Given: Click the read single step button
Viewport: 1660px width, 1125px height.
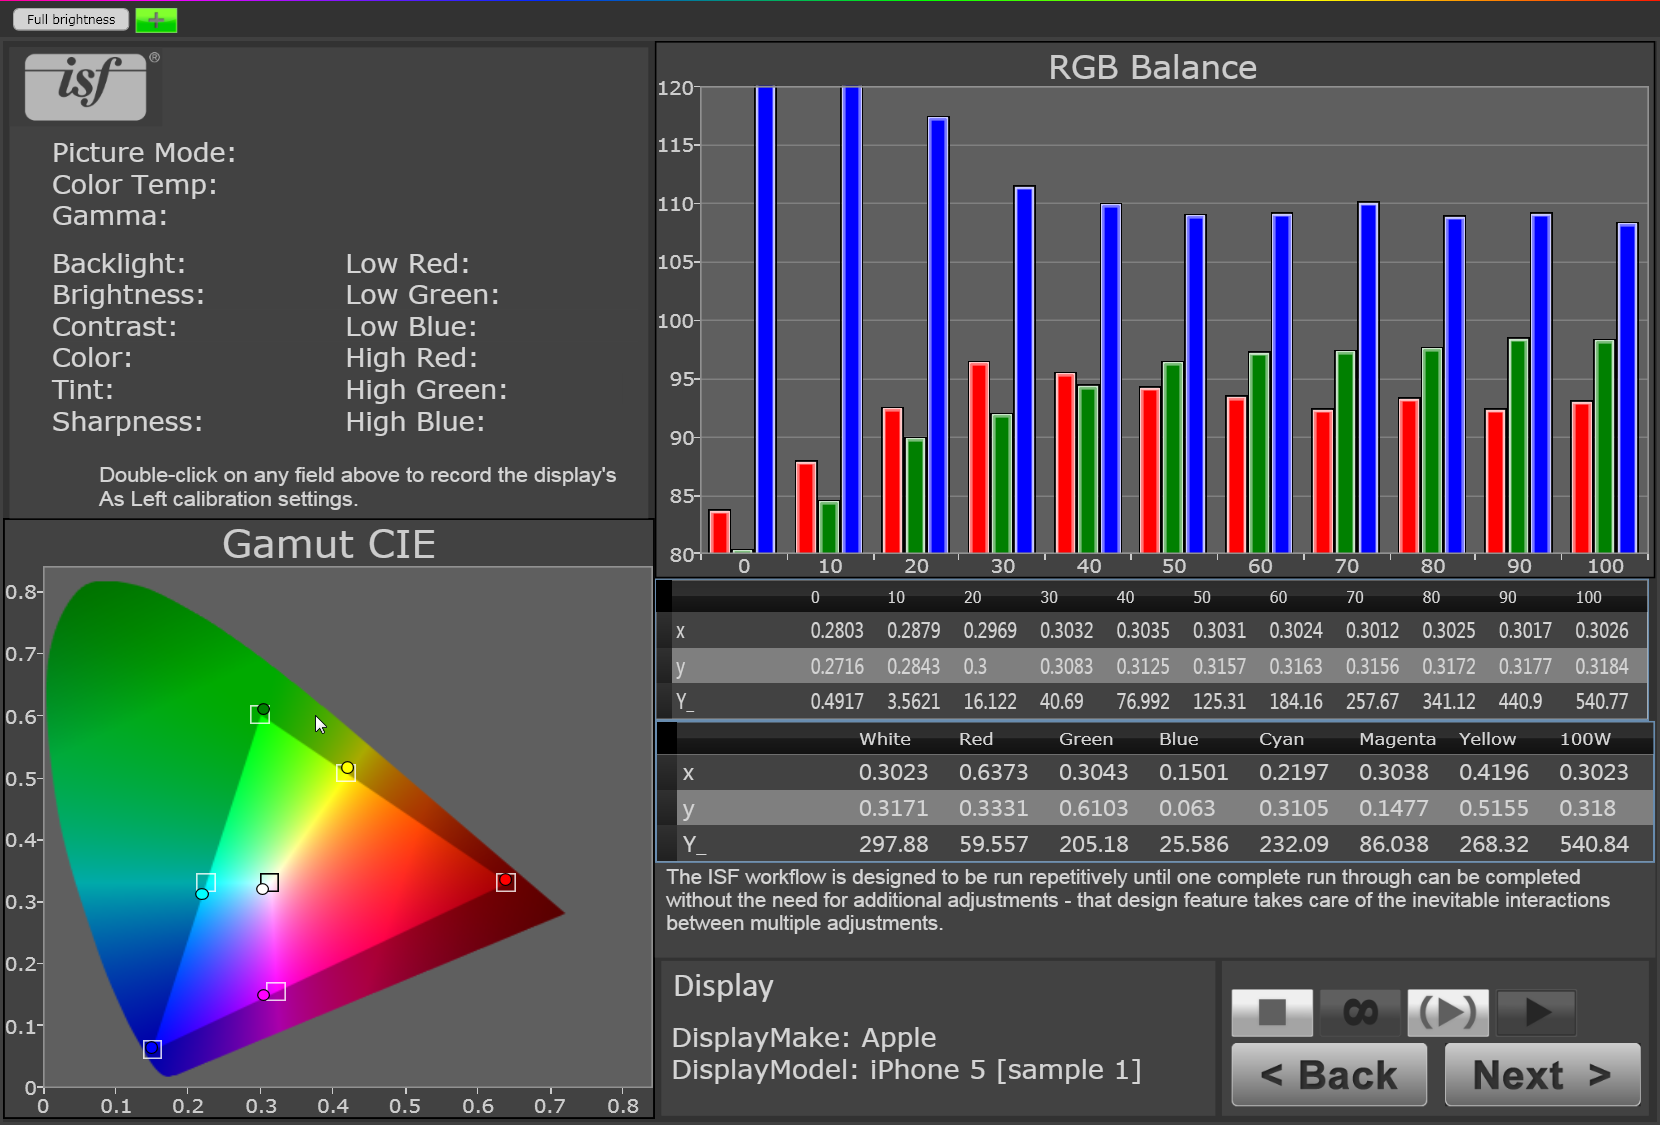Looking at the screenshot, I should pos(1447,1012).
